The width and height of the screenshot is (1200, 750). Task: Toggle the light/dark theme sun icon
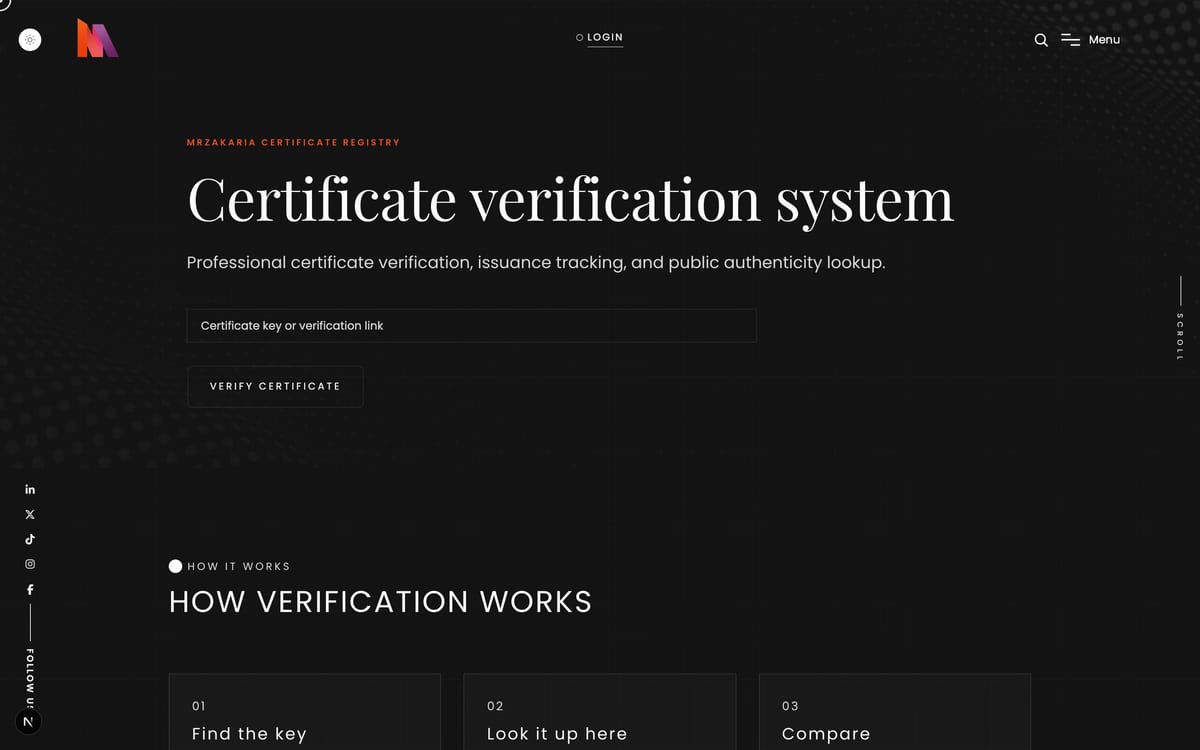click(x=30, y=40)
